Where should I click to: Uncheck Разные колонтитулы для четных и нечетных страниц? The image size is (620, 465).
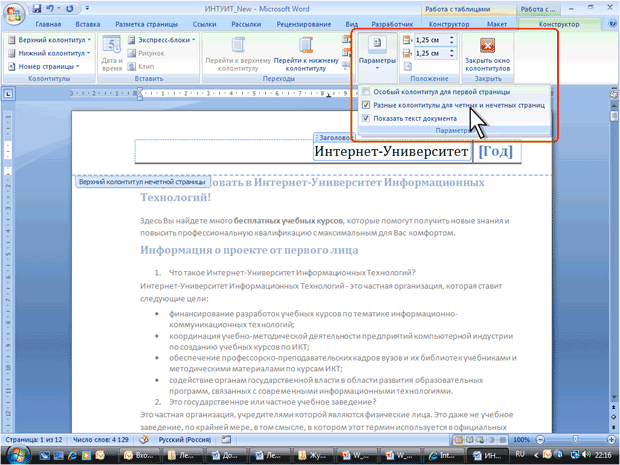(x=454, y=105)
